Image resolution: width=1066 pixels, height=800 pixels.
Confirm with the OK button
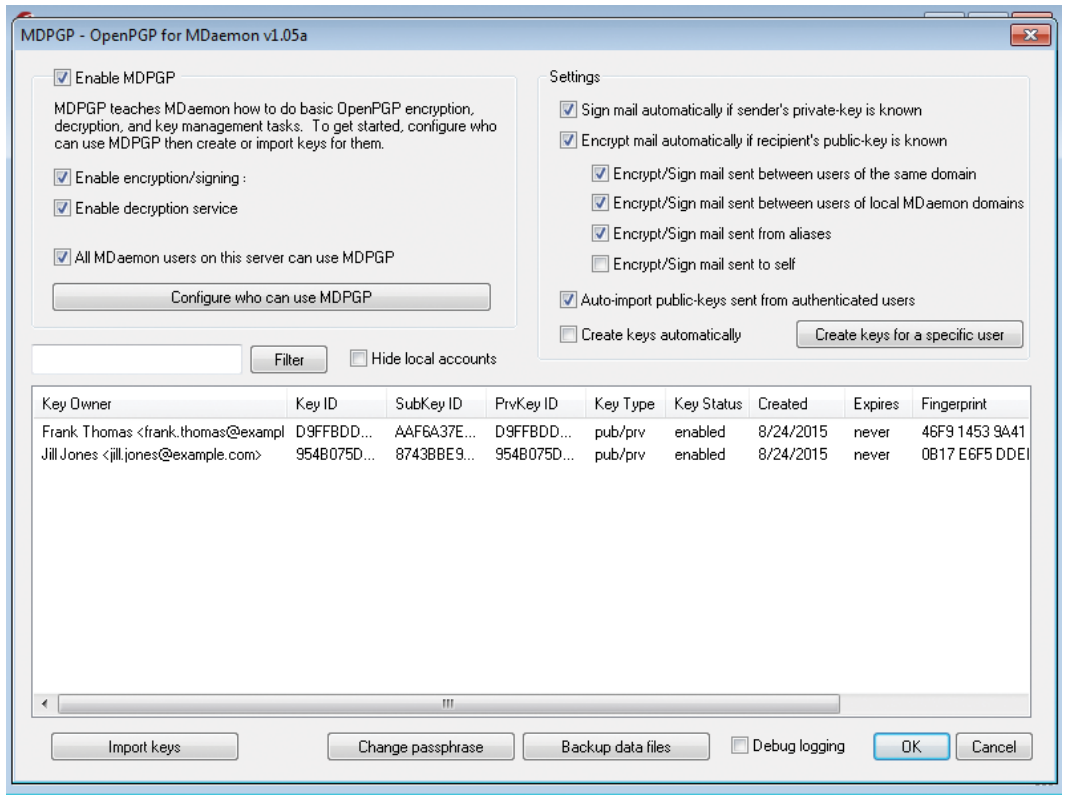coord(911,747)
